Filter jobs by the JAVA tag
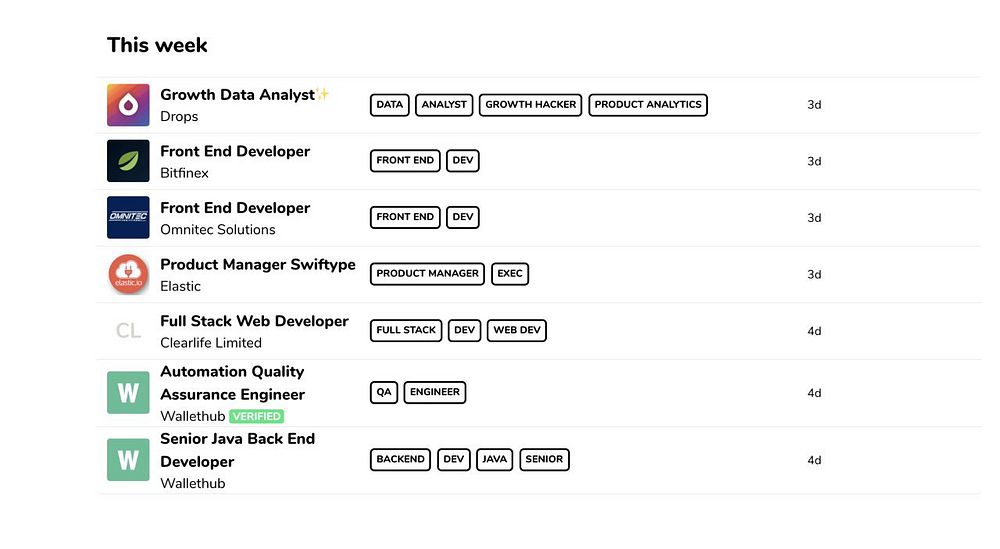The height and width of the screenshot is (549, 1000). point(494,460)
